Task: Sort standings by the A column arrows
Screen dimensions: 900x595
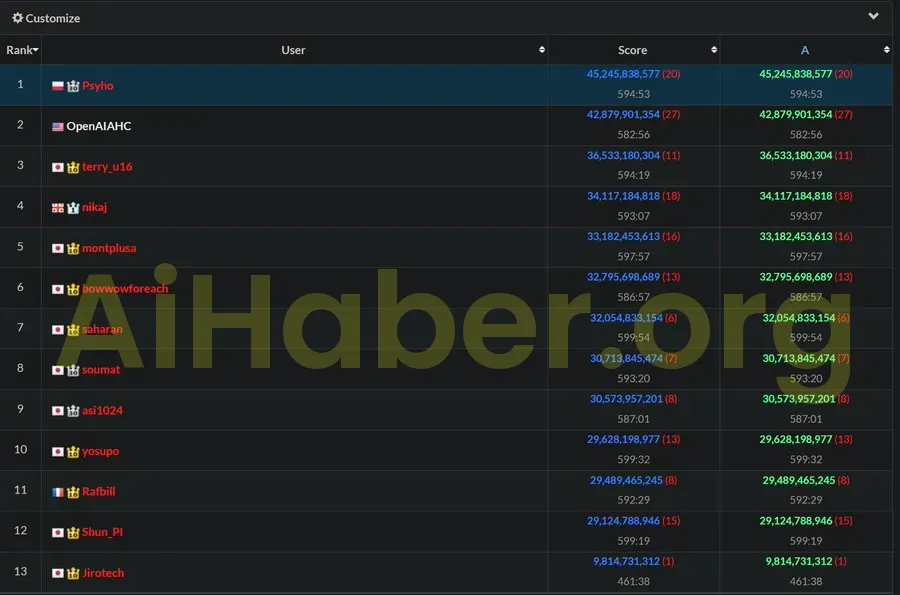Action: (886, 50)
